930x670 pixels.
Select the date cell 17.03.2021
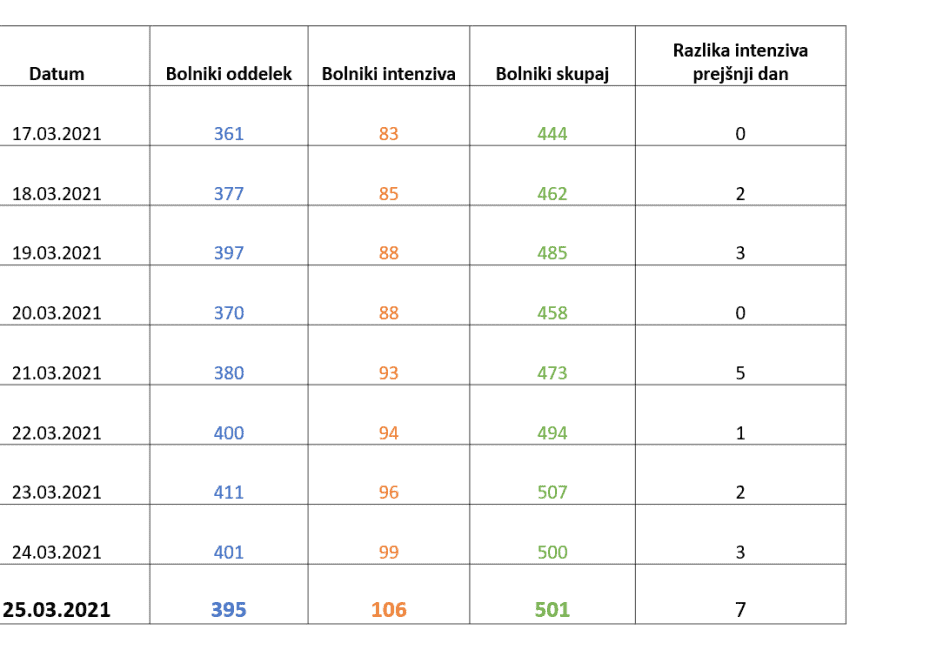click(57, 134)
